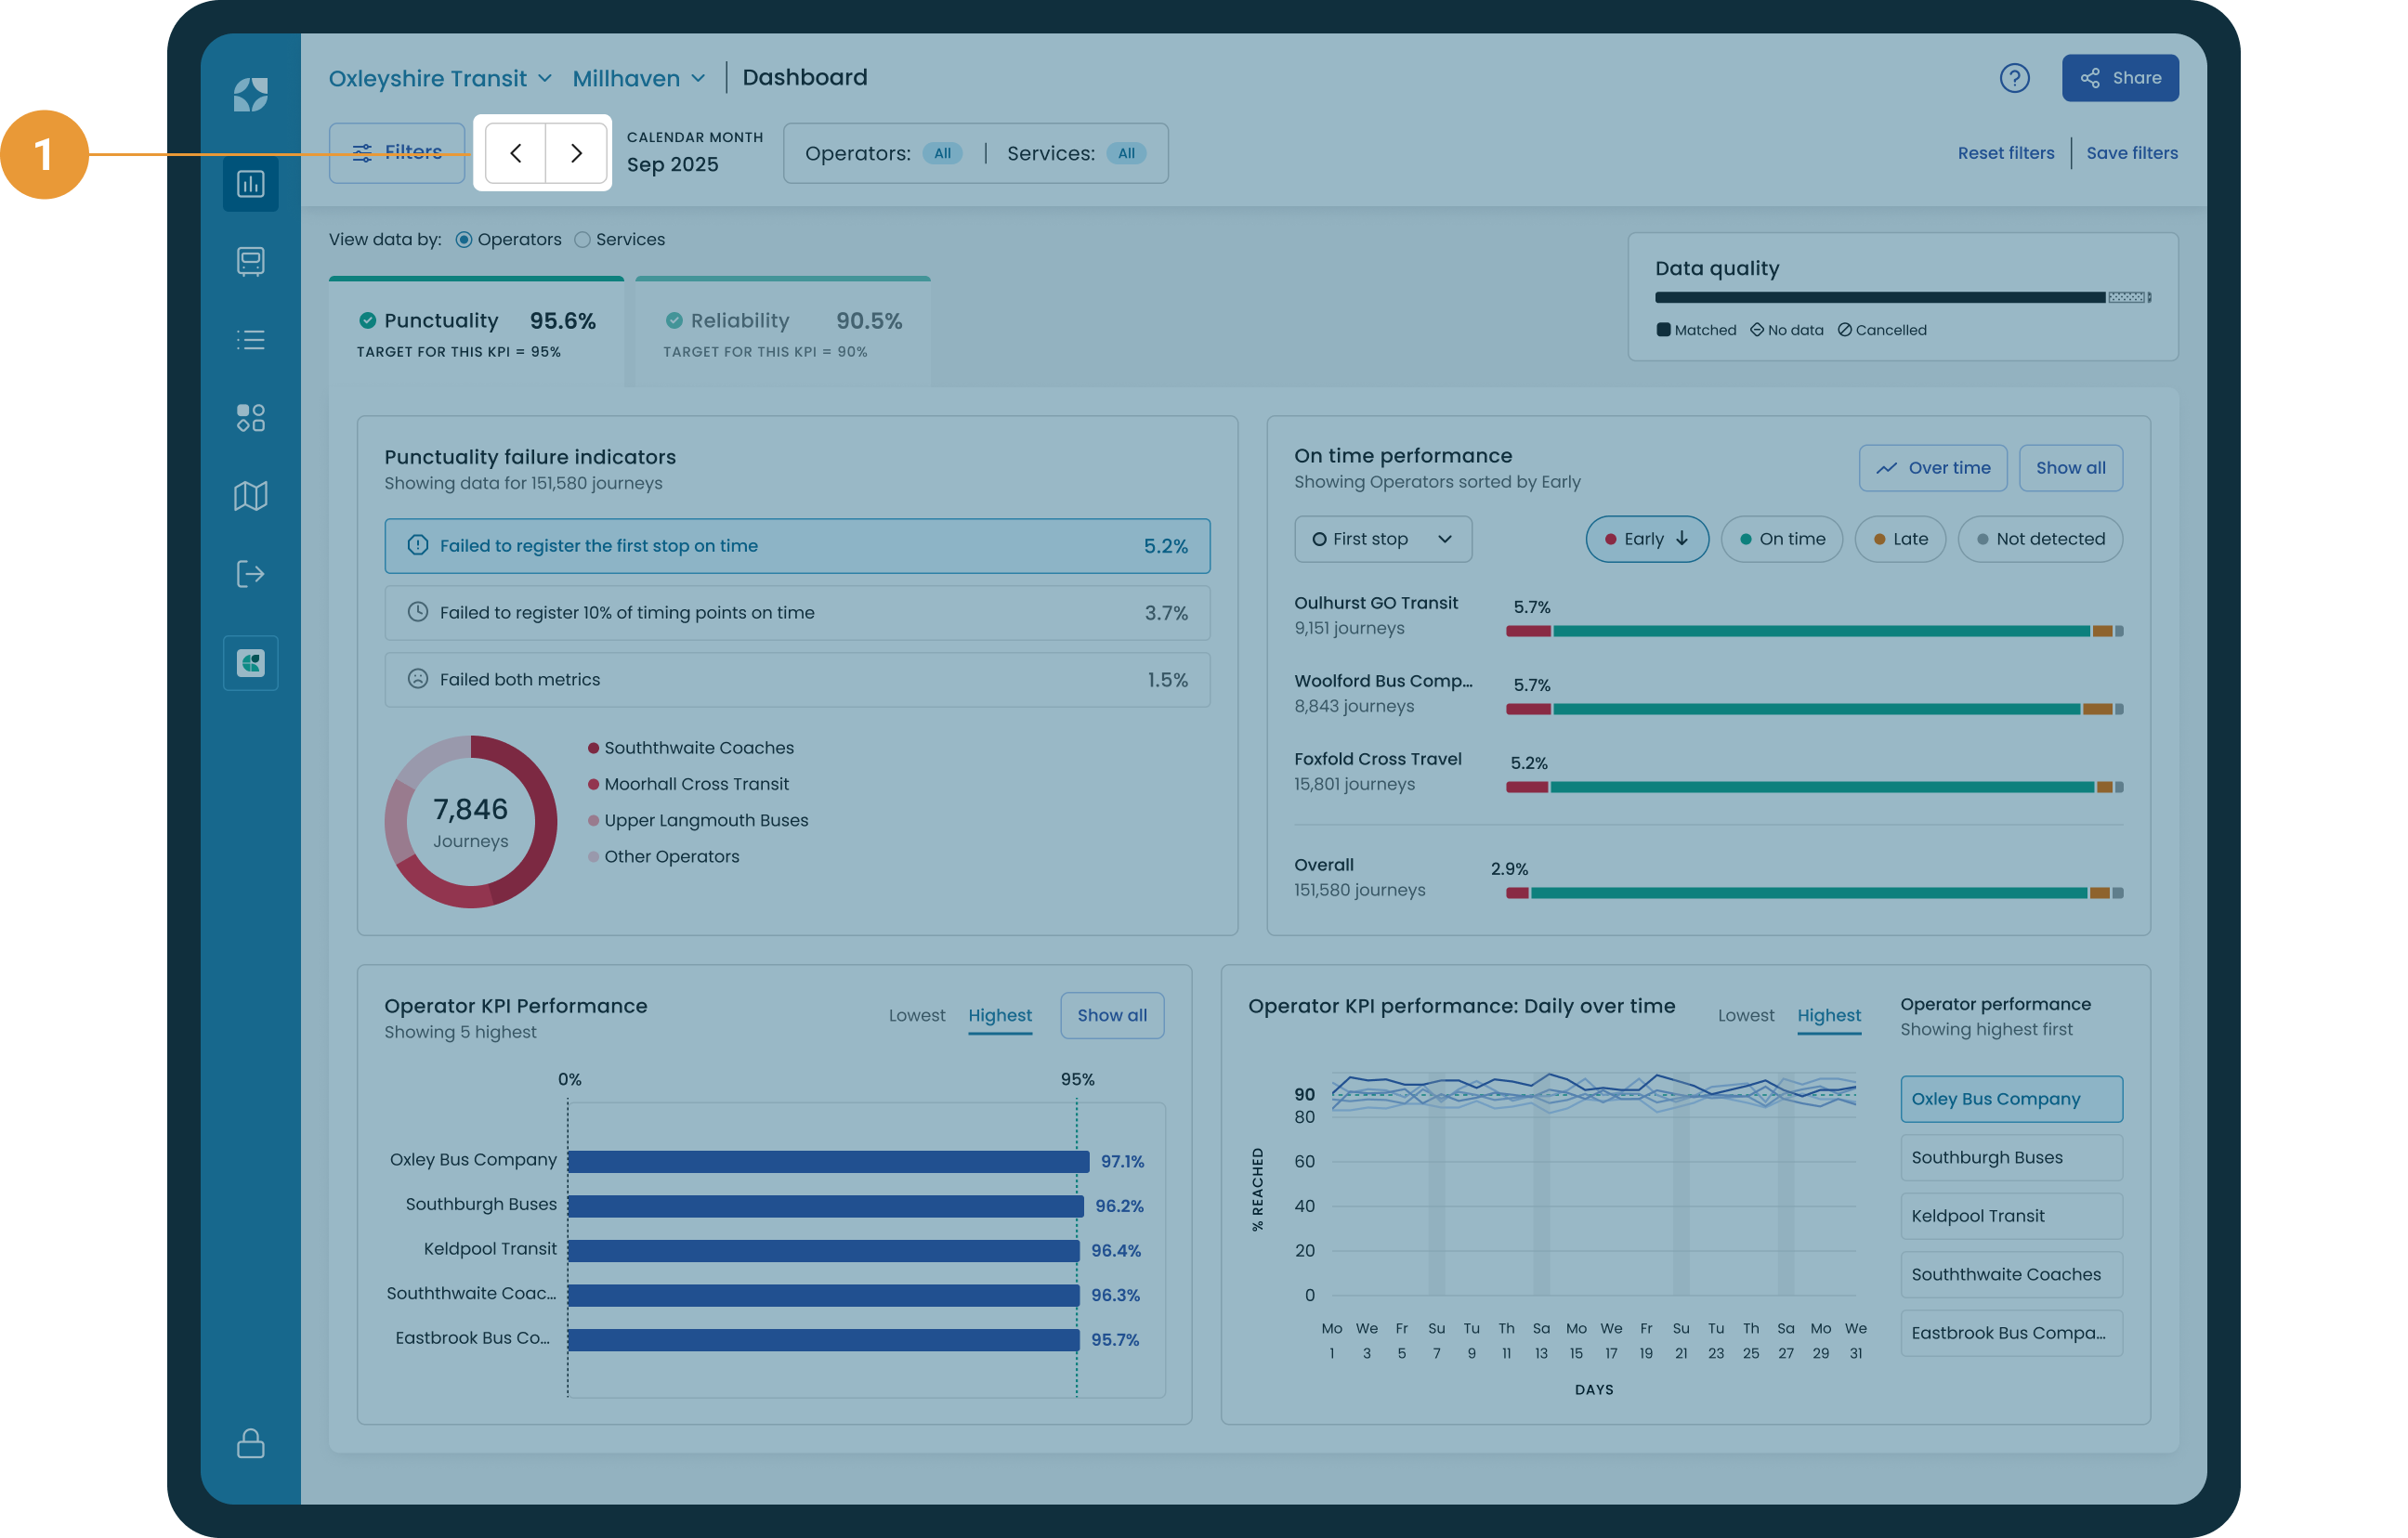Open the list view sidebar icon
This screenshot has height=1538, width=2408.
(250, 340)
